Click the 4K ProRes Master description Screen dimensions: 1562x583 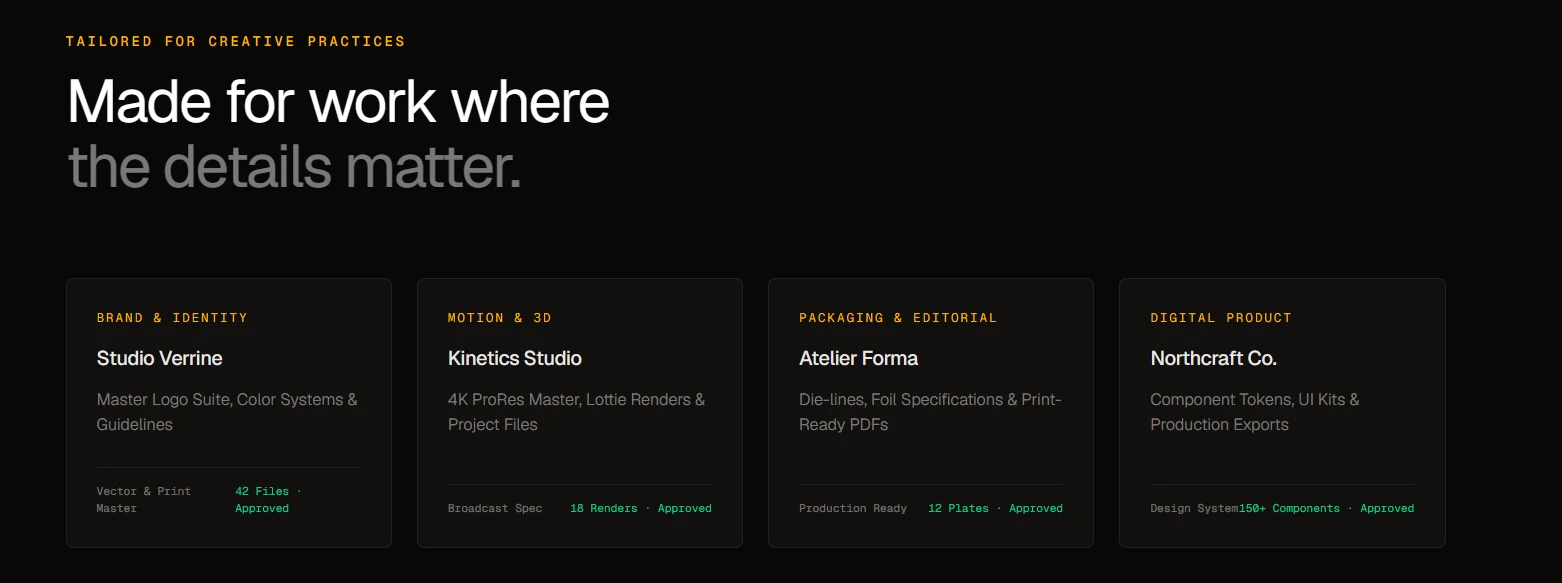(576, 412)
